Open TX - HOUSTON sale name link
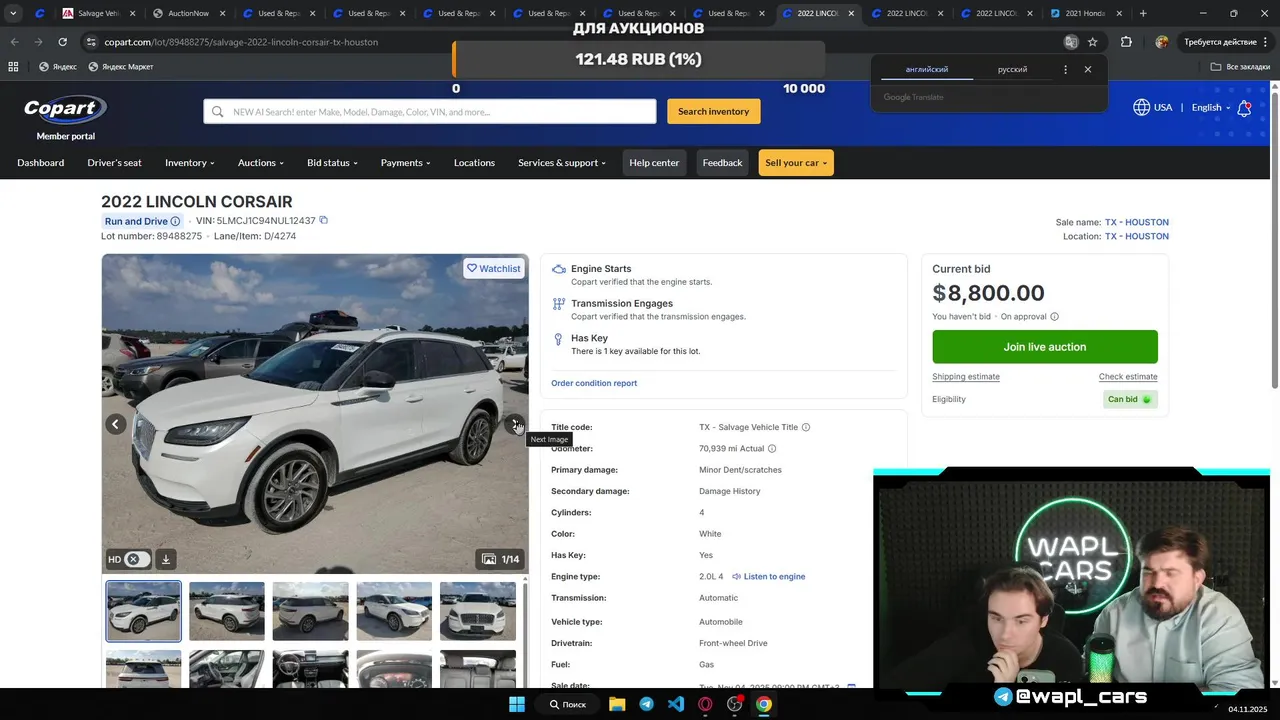The height and width of the screenshot is (720, 1280). 1136,222
